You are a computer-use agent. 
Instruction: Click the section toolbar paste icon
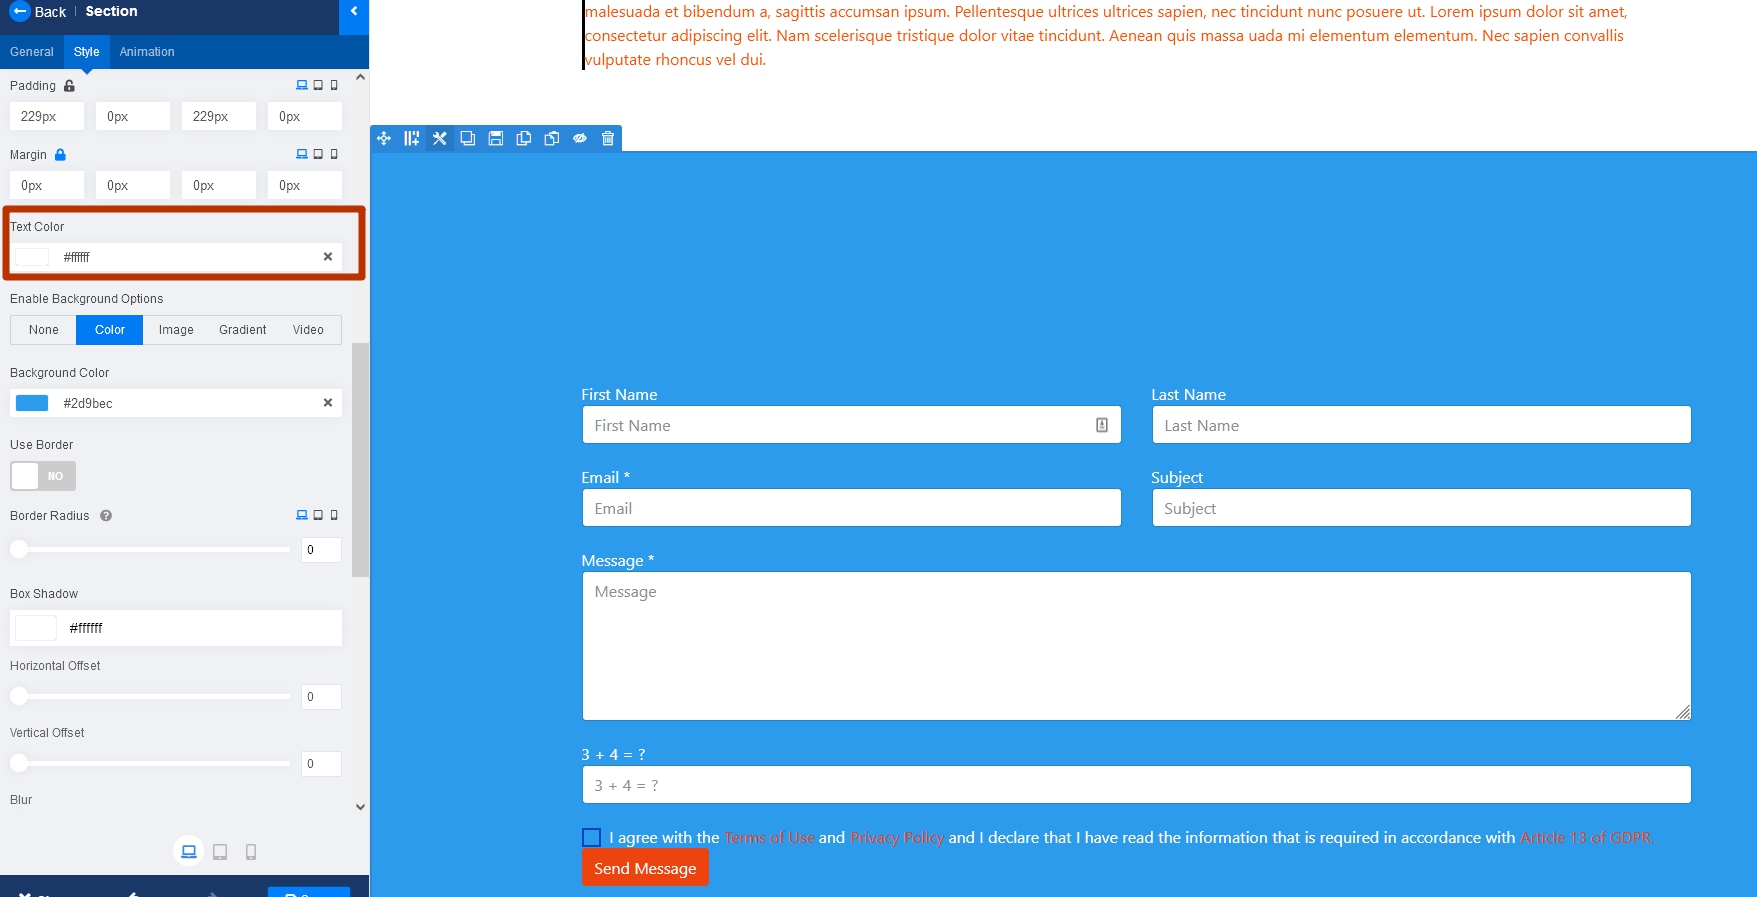coord(551,139)
